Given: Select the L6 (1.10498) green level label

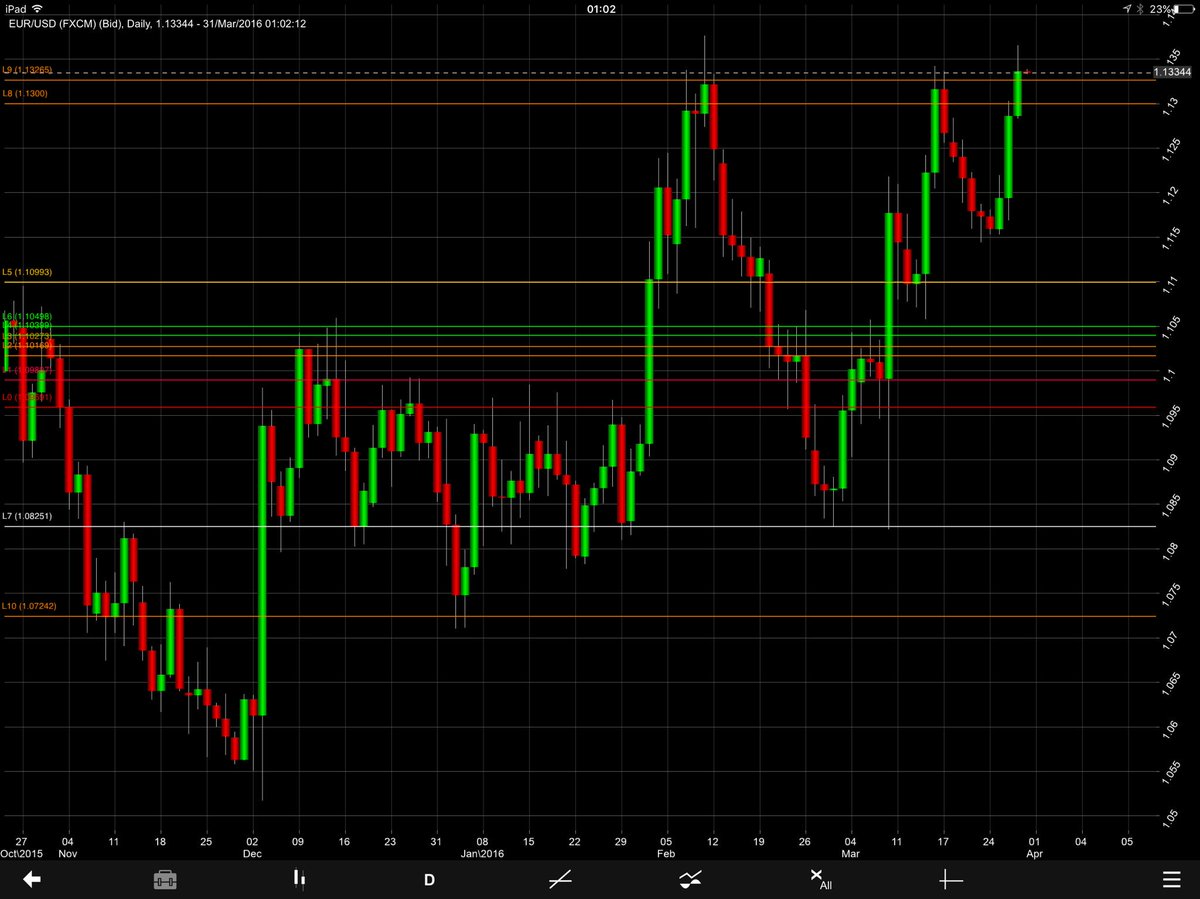Looking at the screenshot, I should pyautogui.click(x=27, y=316).
